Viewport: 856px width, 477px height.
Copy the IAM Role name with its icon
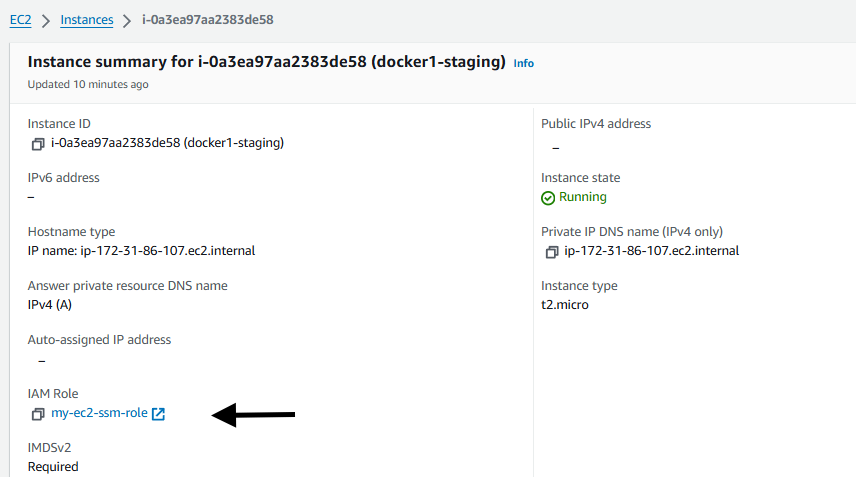tap(38, 414)
